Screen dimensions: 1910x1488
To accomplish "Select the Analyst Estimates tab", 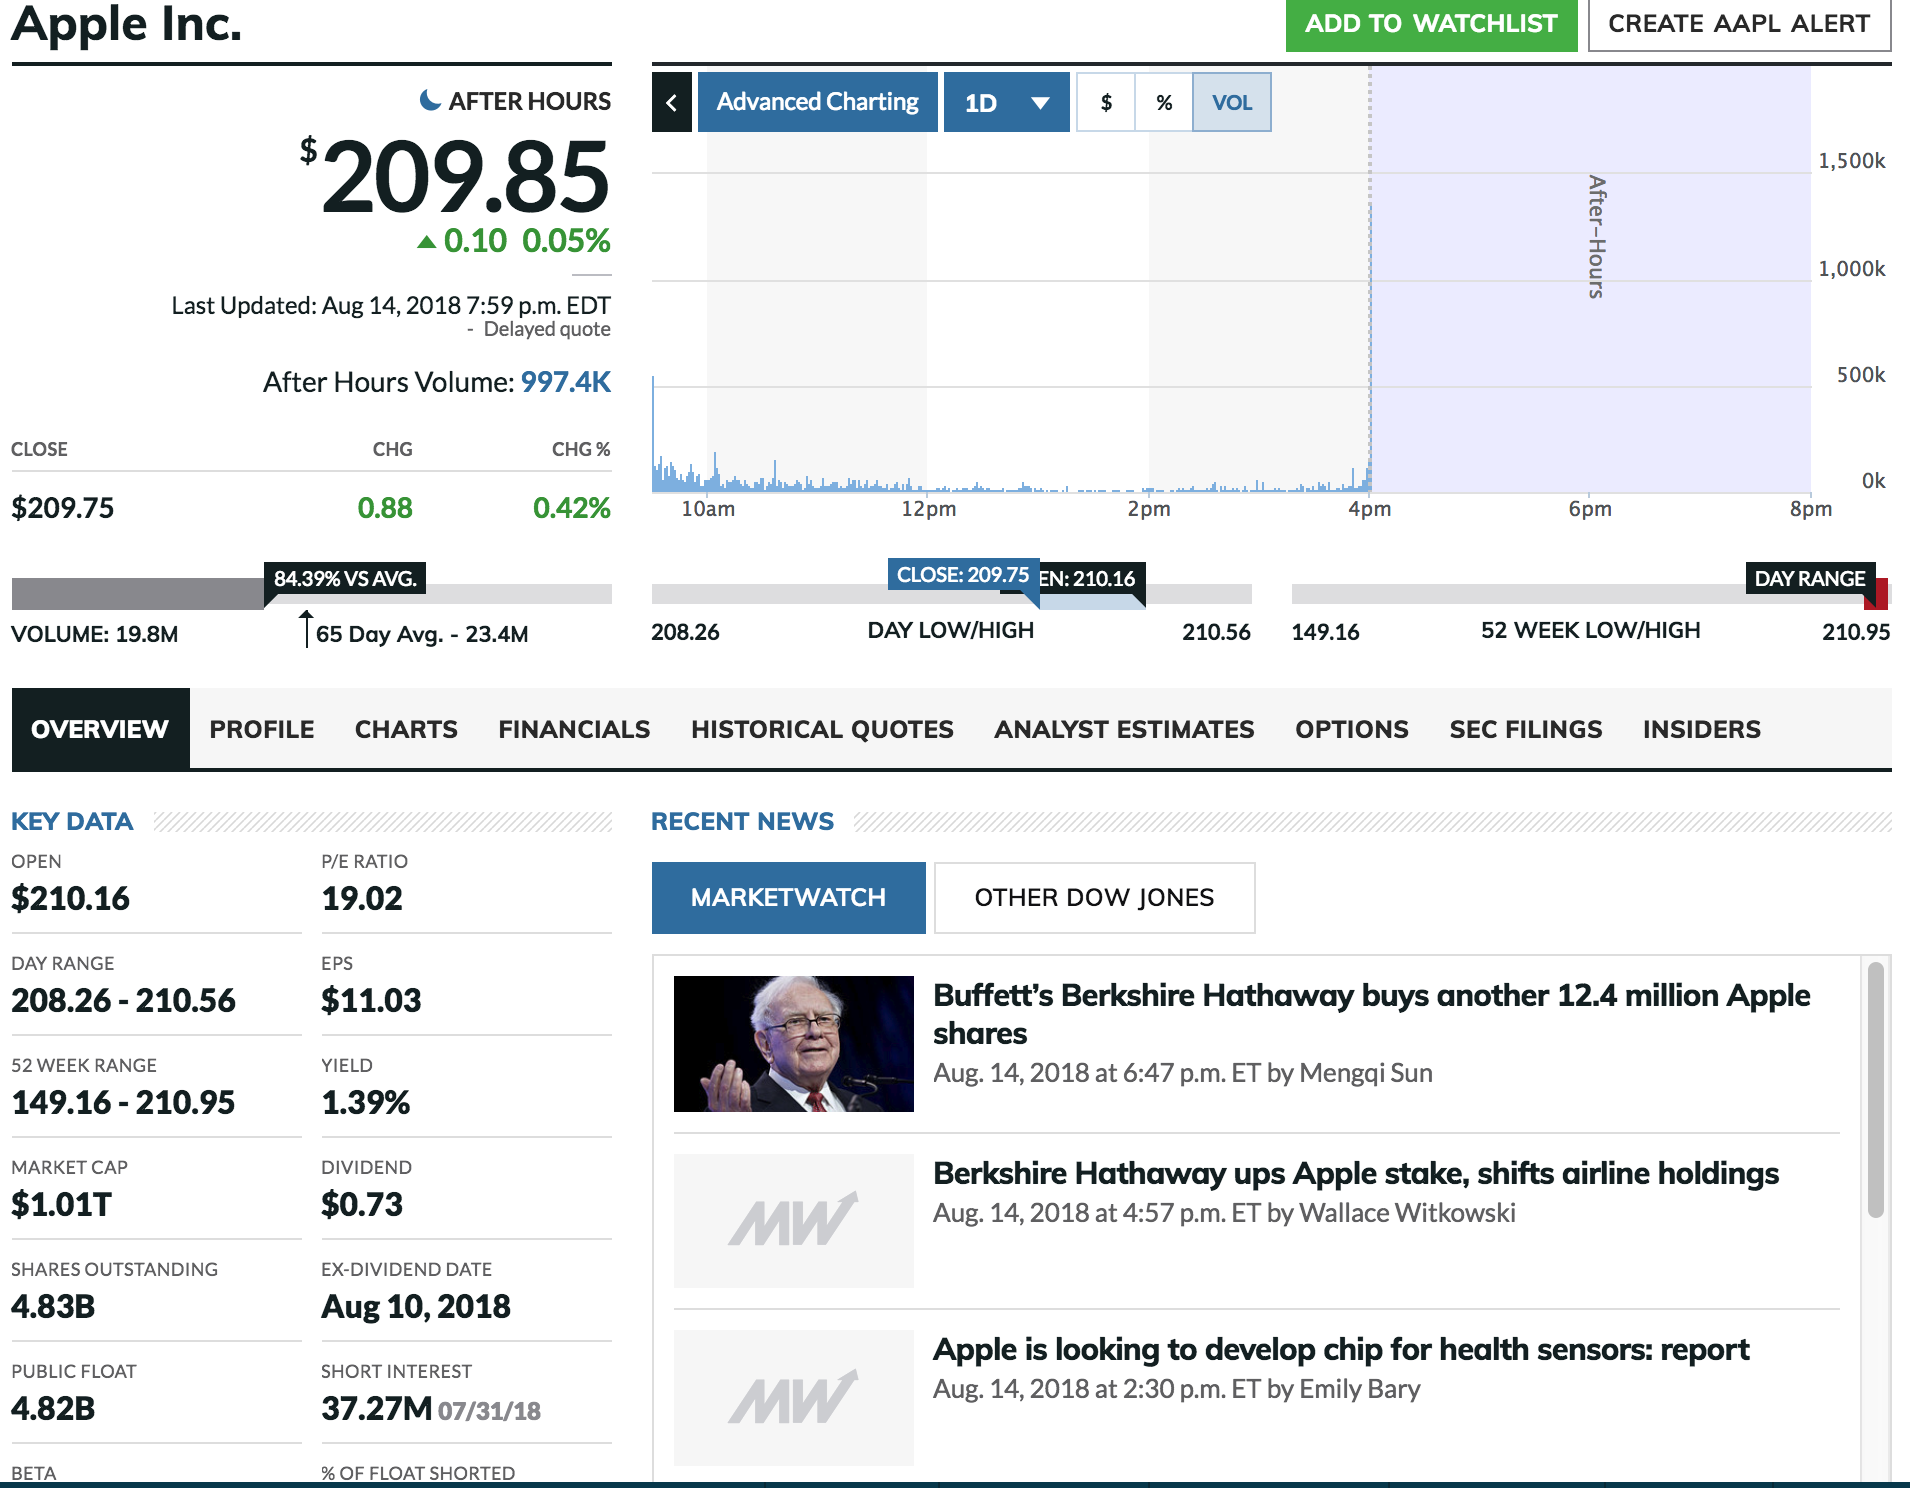I will [1124, 729].
